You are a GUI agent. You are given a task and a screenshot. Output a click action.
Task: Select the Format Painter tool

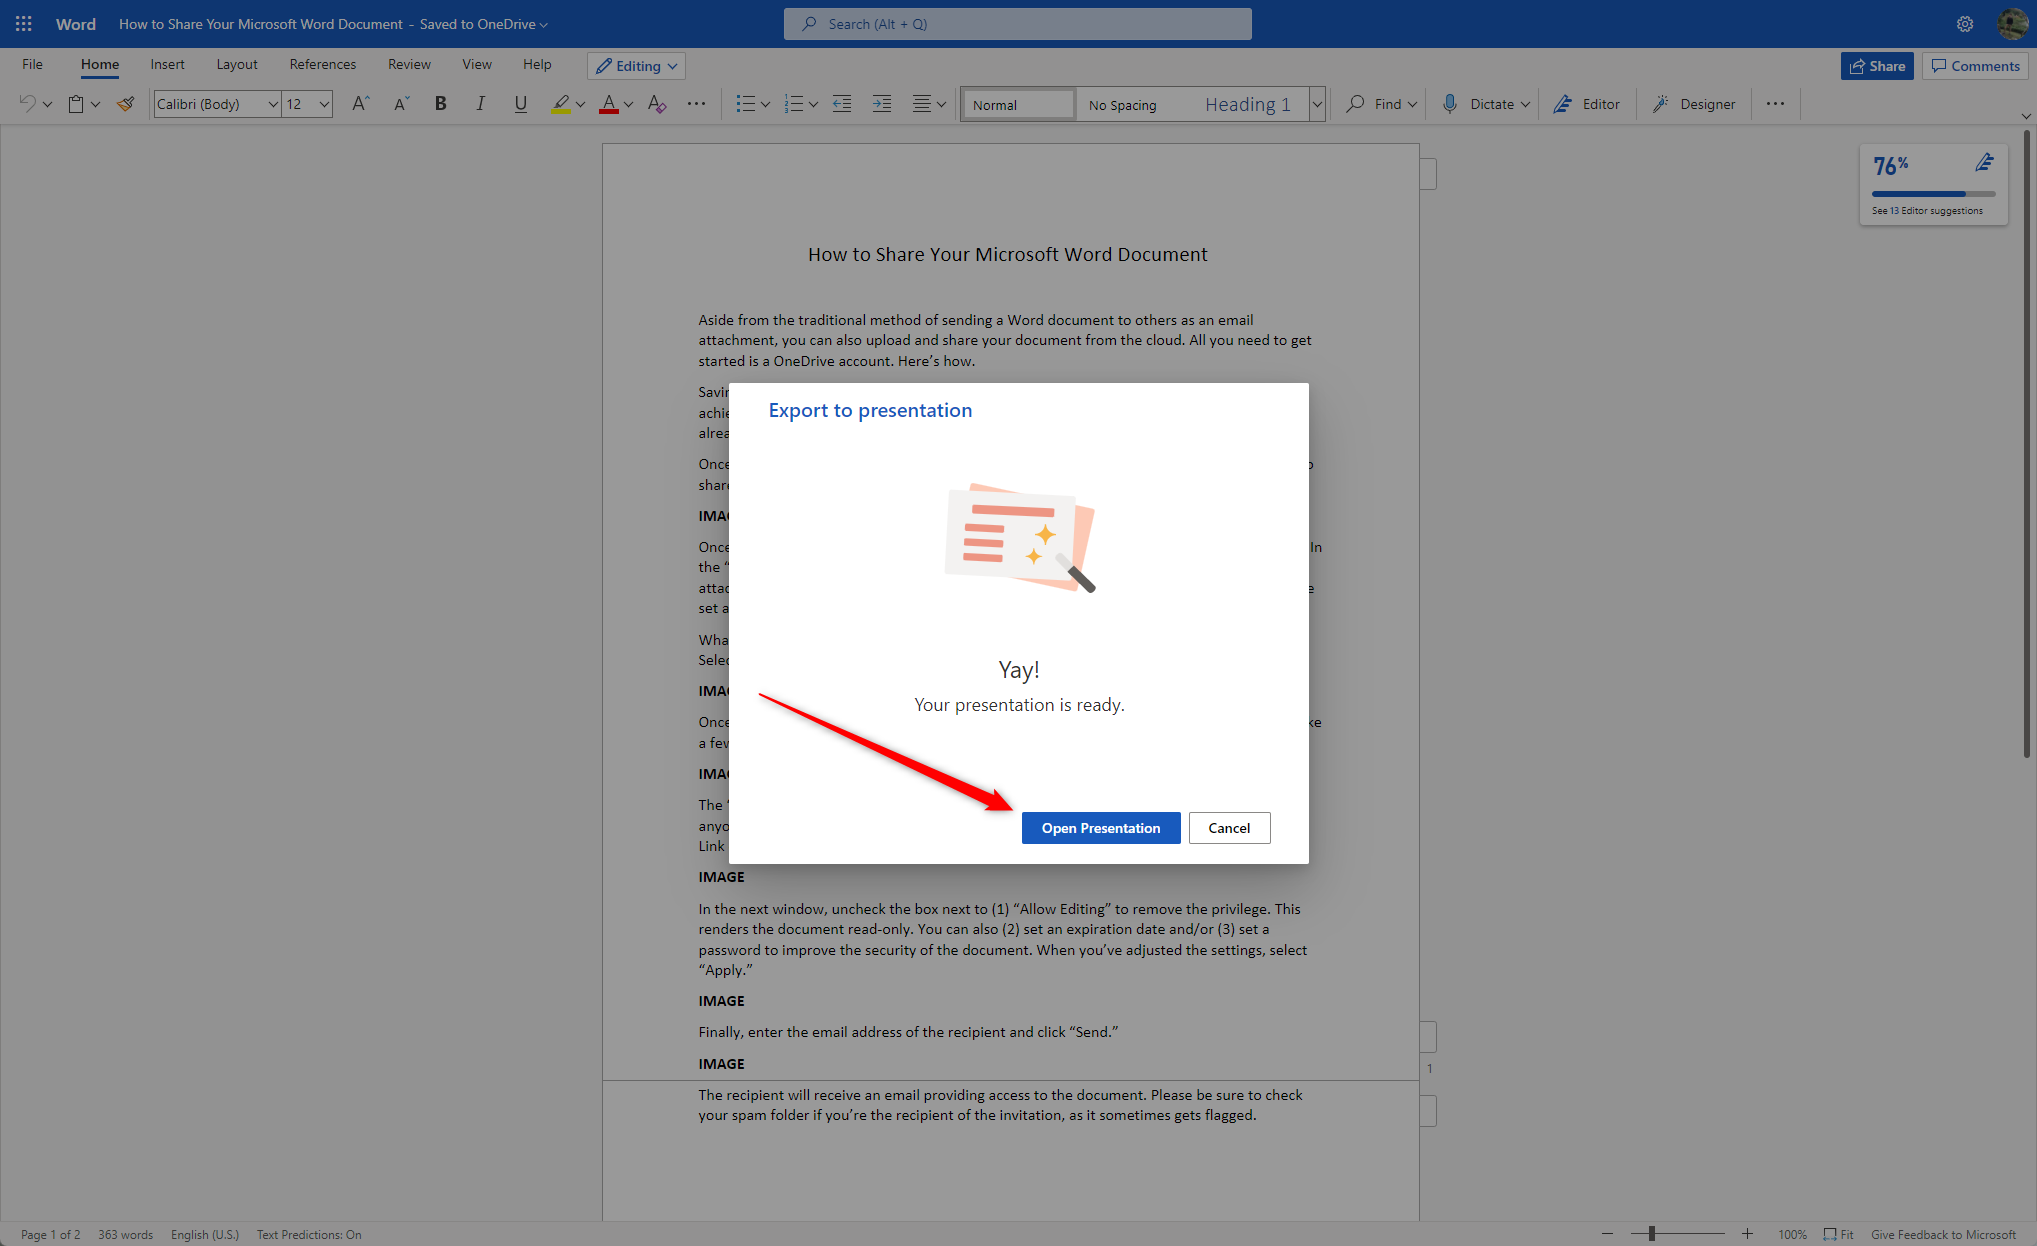coord(126,103)
